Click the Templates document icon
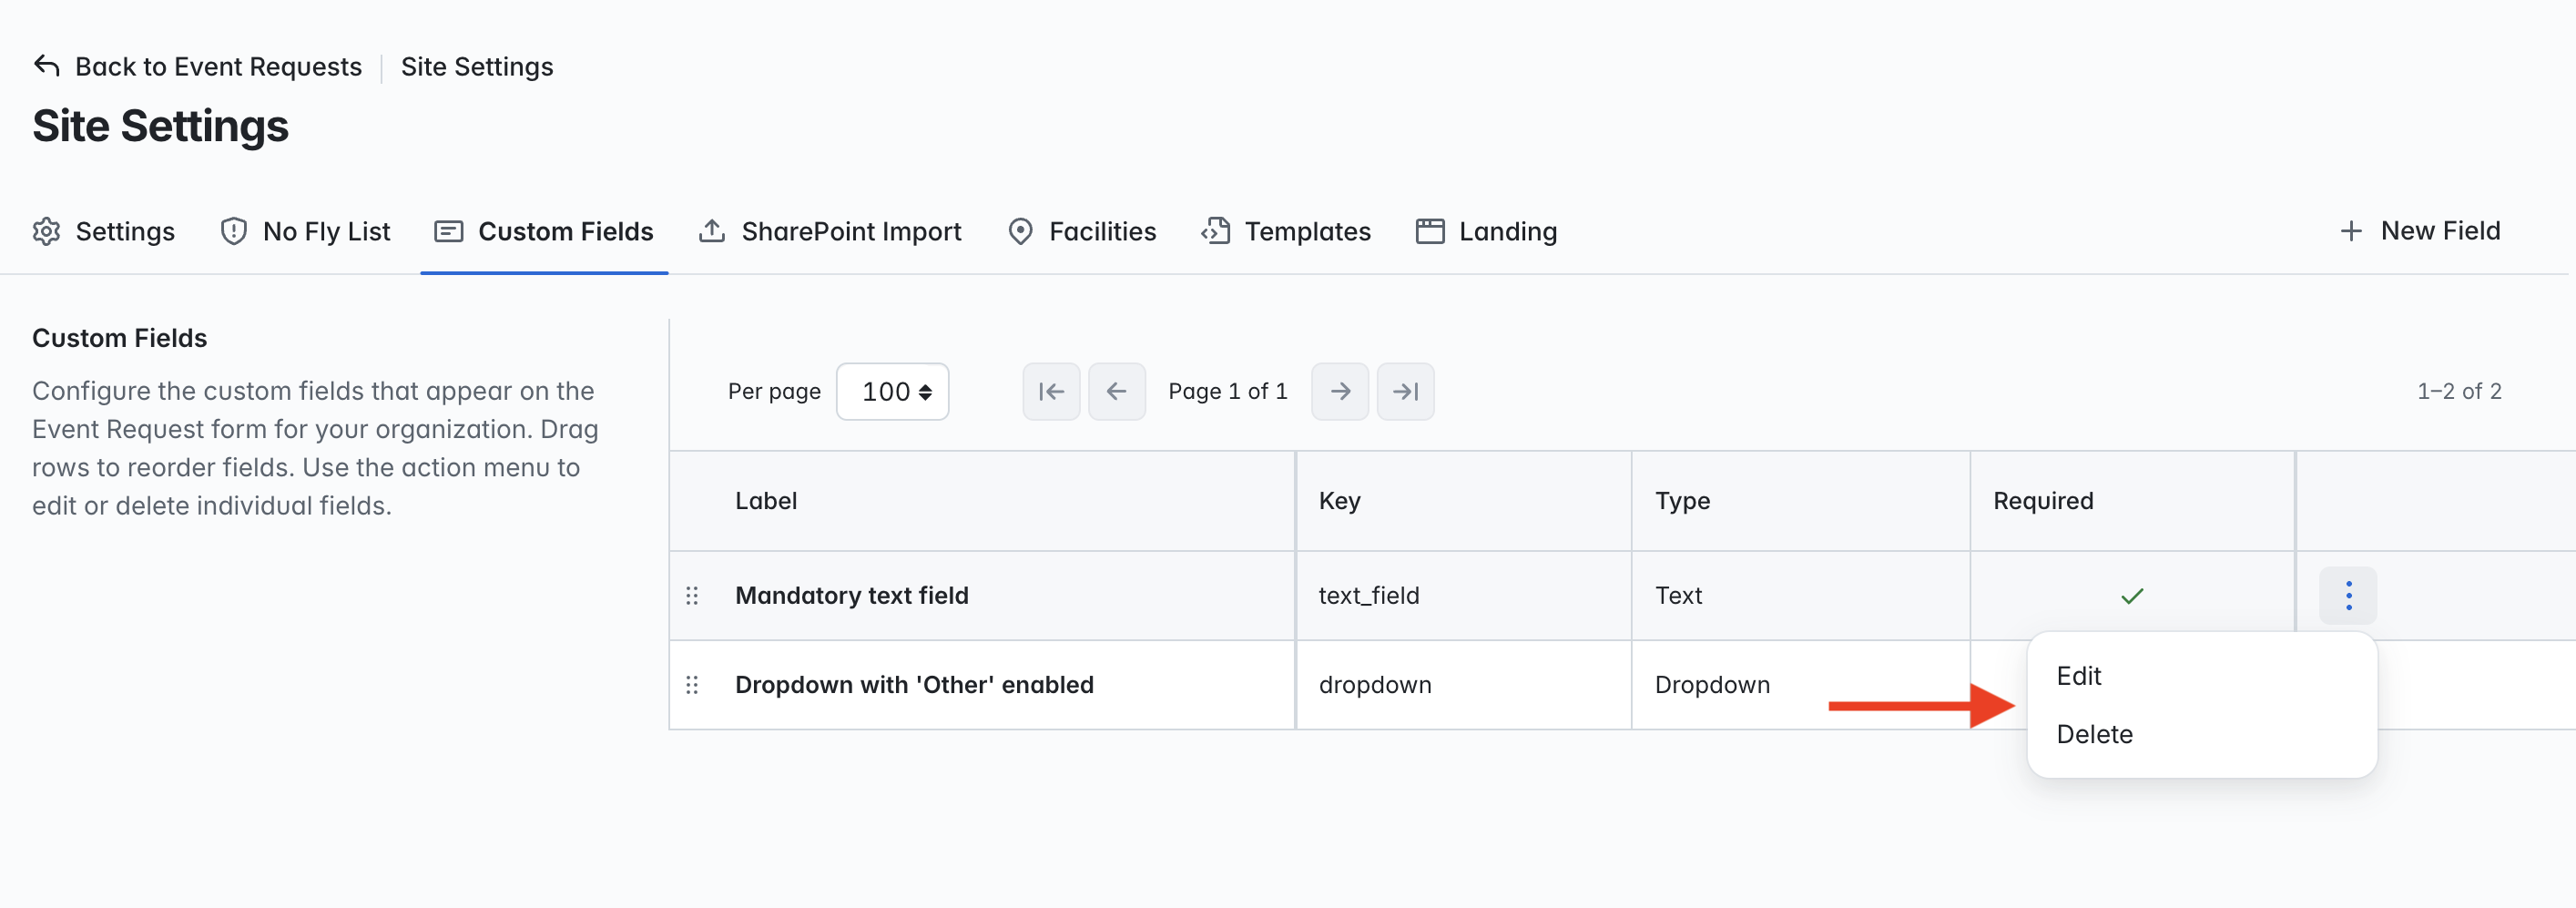 point(1216,231)
